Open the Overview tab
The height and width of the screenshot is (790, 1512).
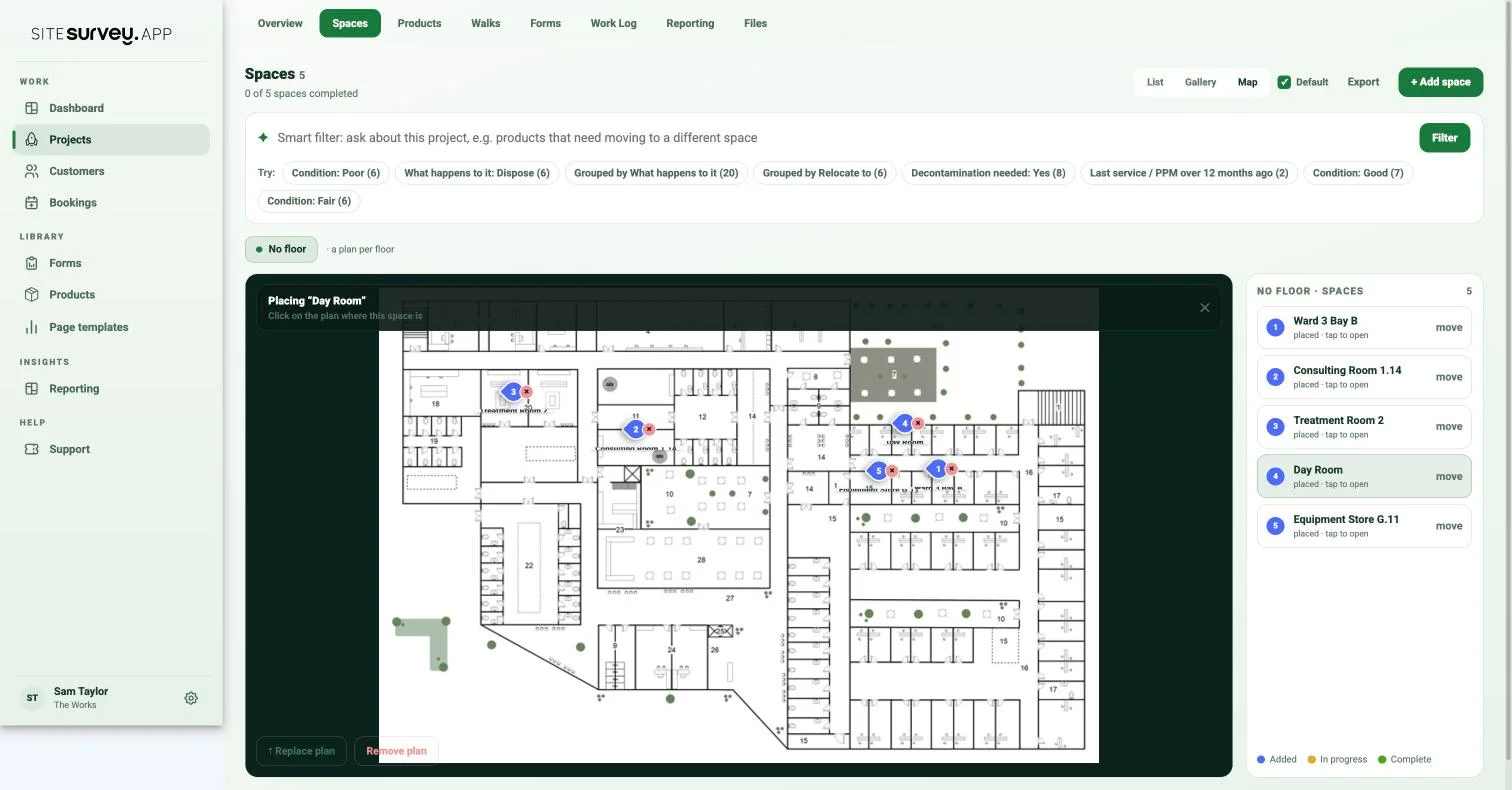coord(280,23)
